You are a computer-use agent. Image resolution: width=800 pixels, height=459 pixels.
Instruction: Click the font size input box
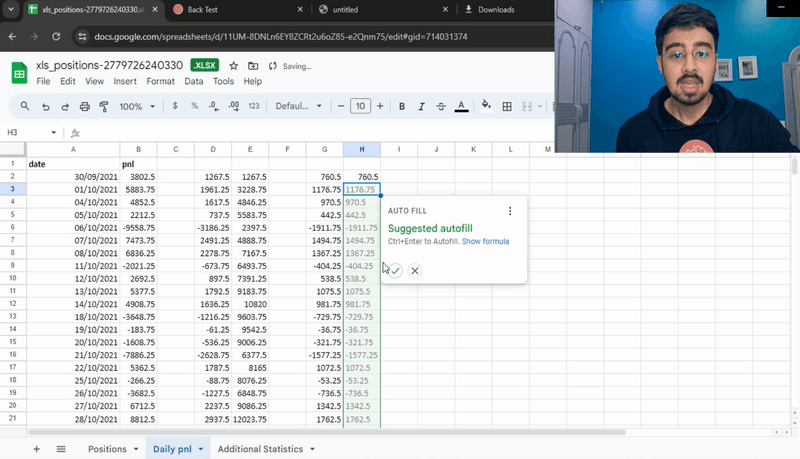[360, 106]
